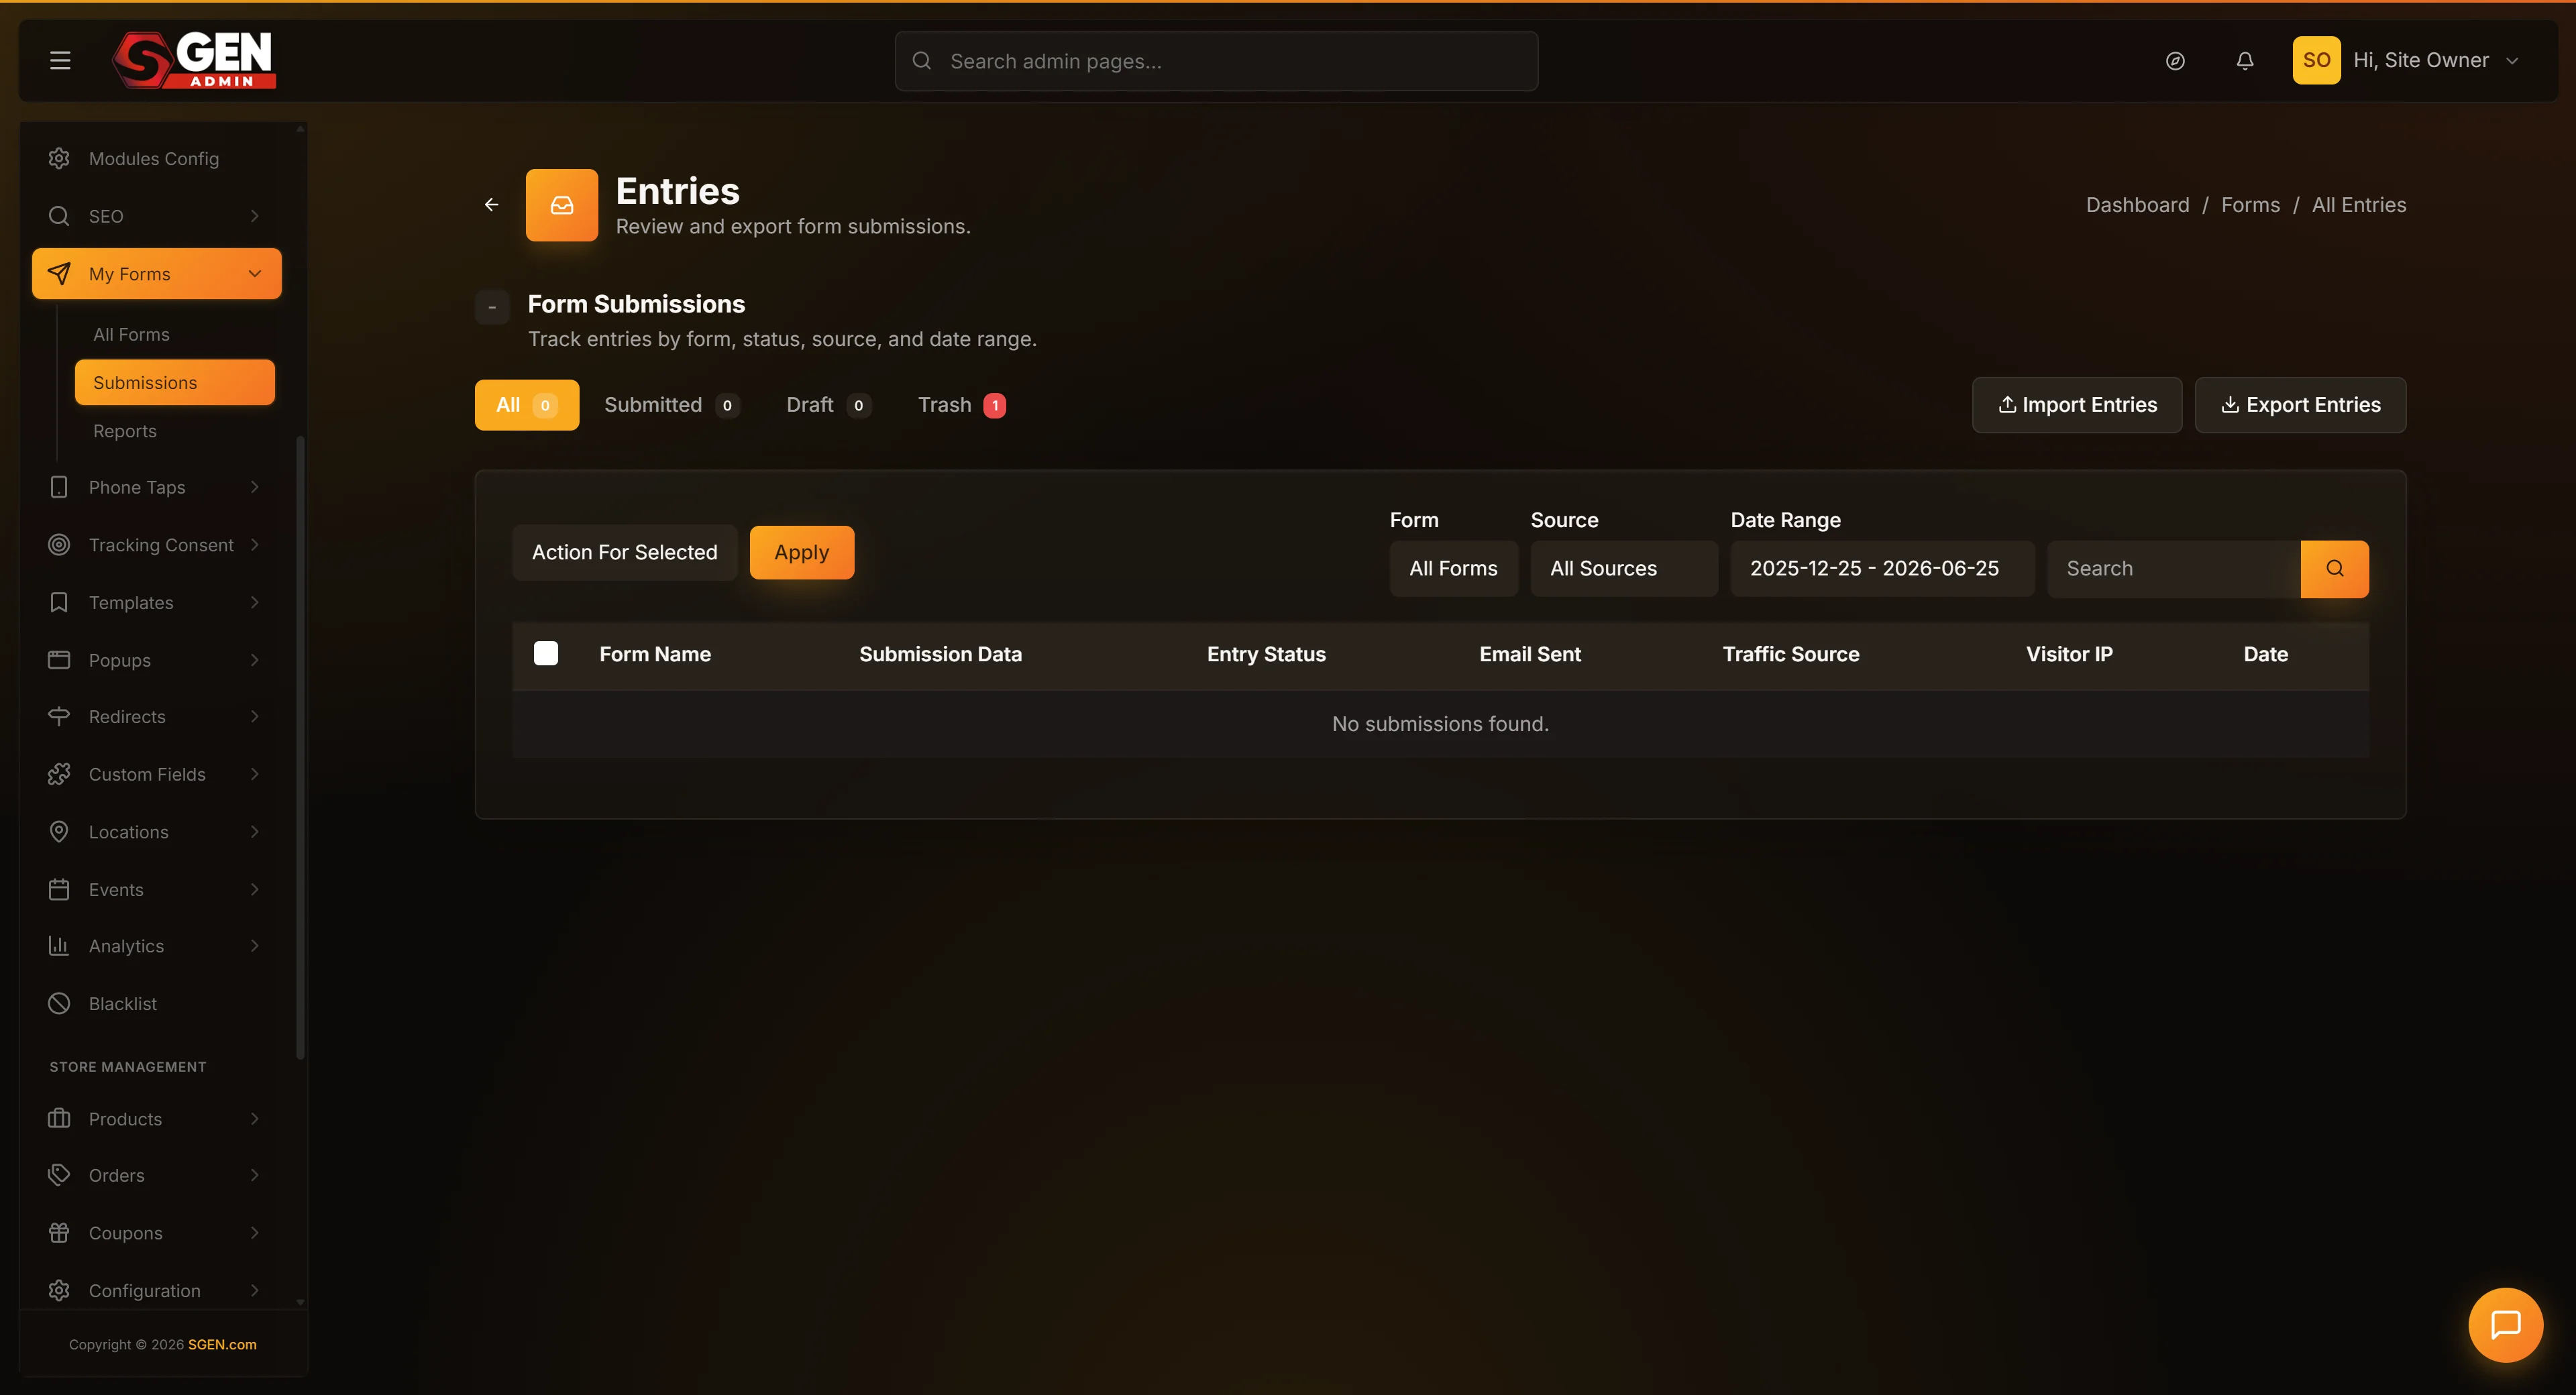
Task: Click the Date Range input field
Action: tap(1882, 569)
